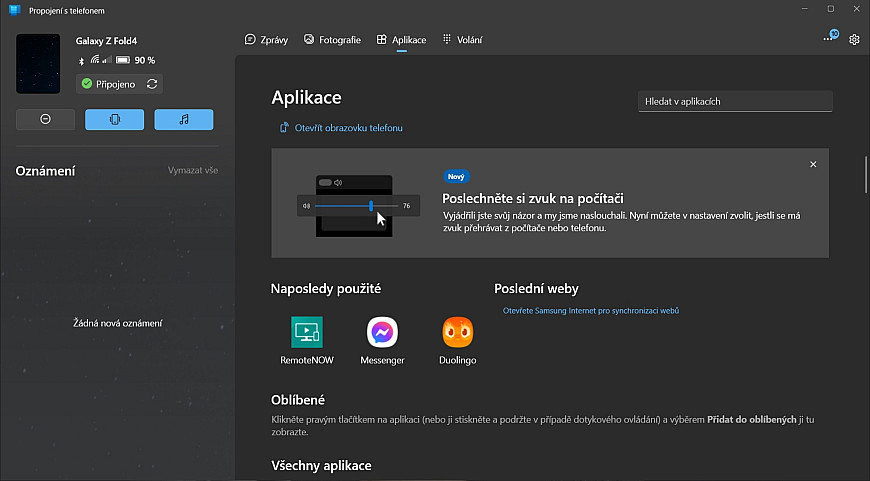
Task: Click the battery icon showing 90 %
Action: [123, 60]
